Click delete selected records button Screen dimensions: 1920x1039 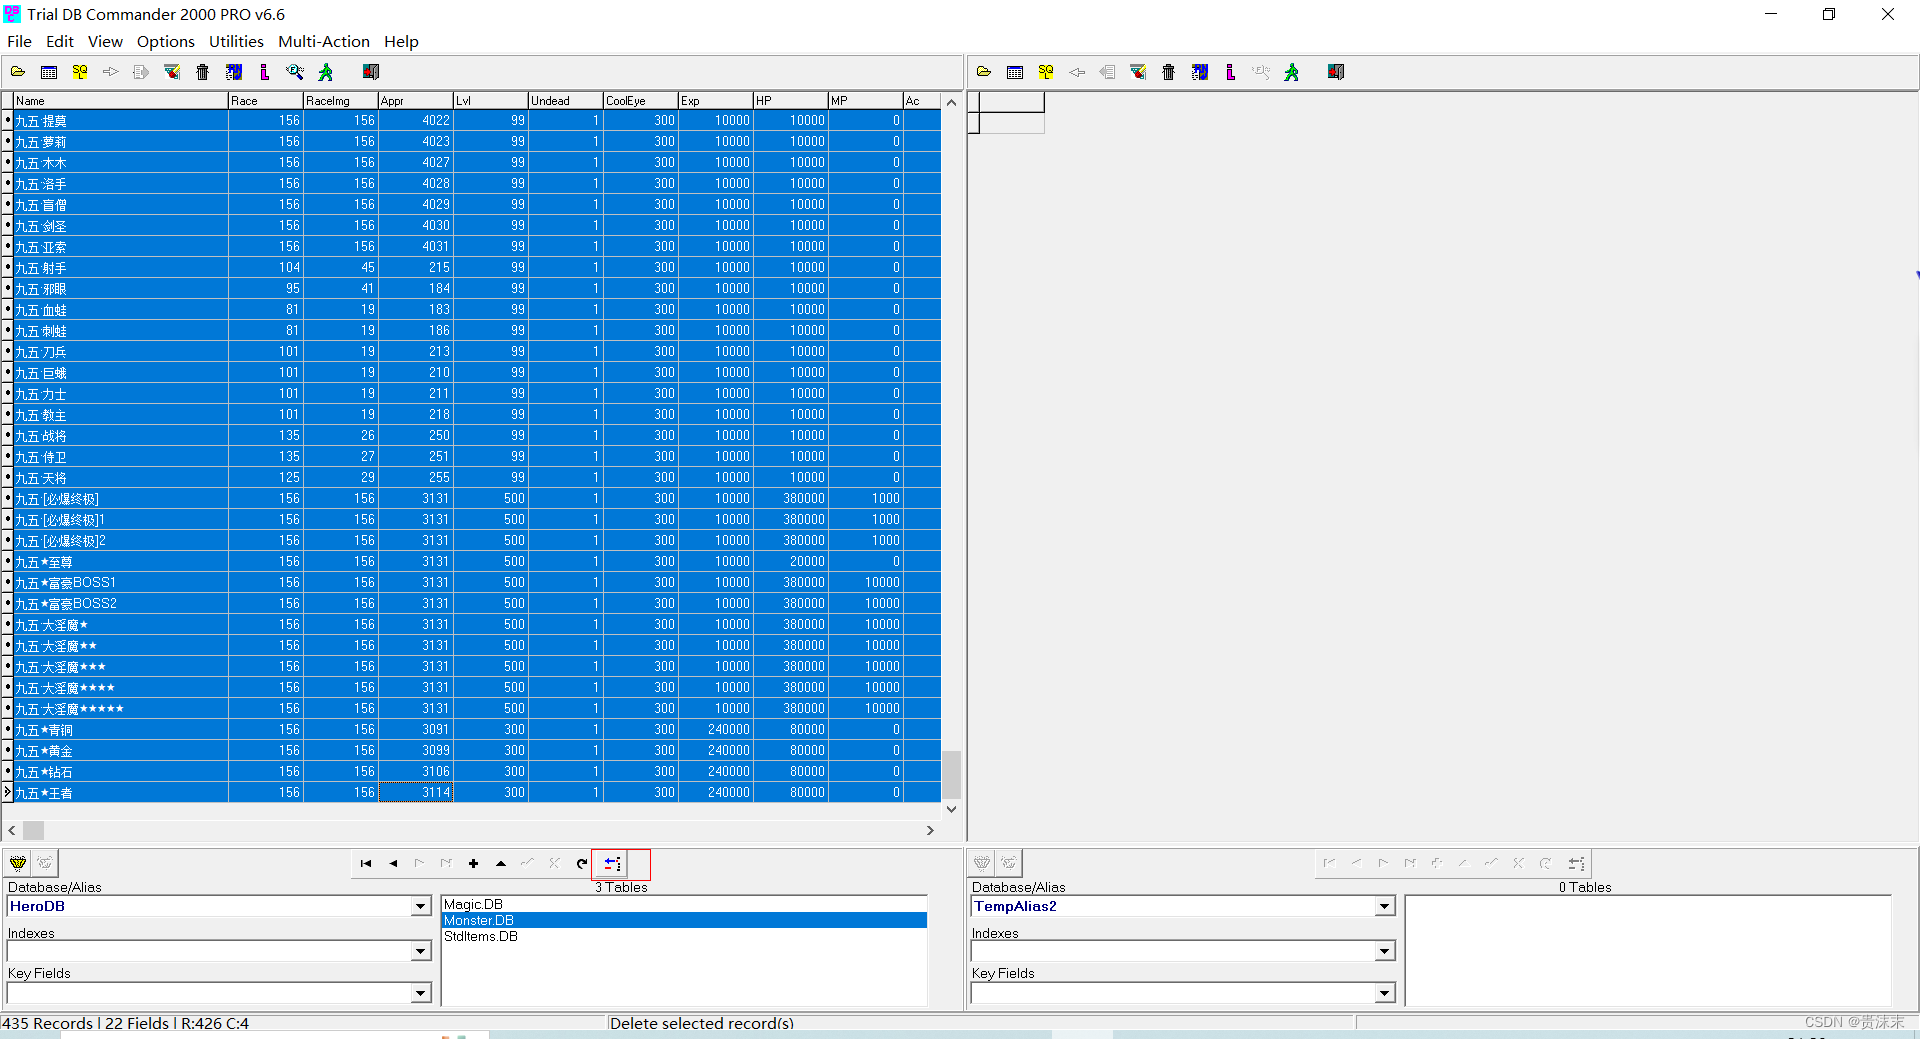612,864
